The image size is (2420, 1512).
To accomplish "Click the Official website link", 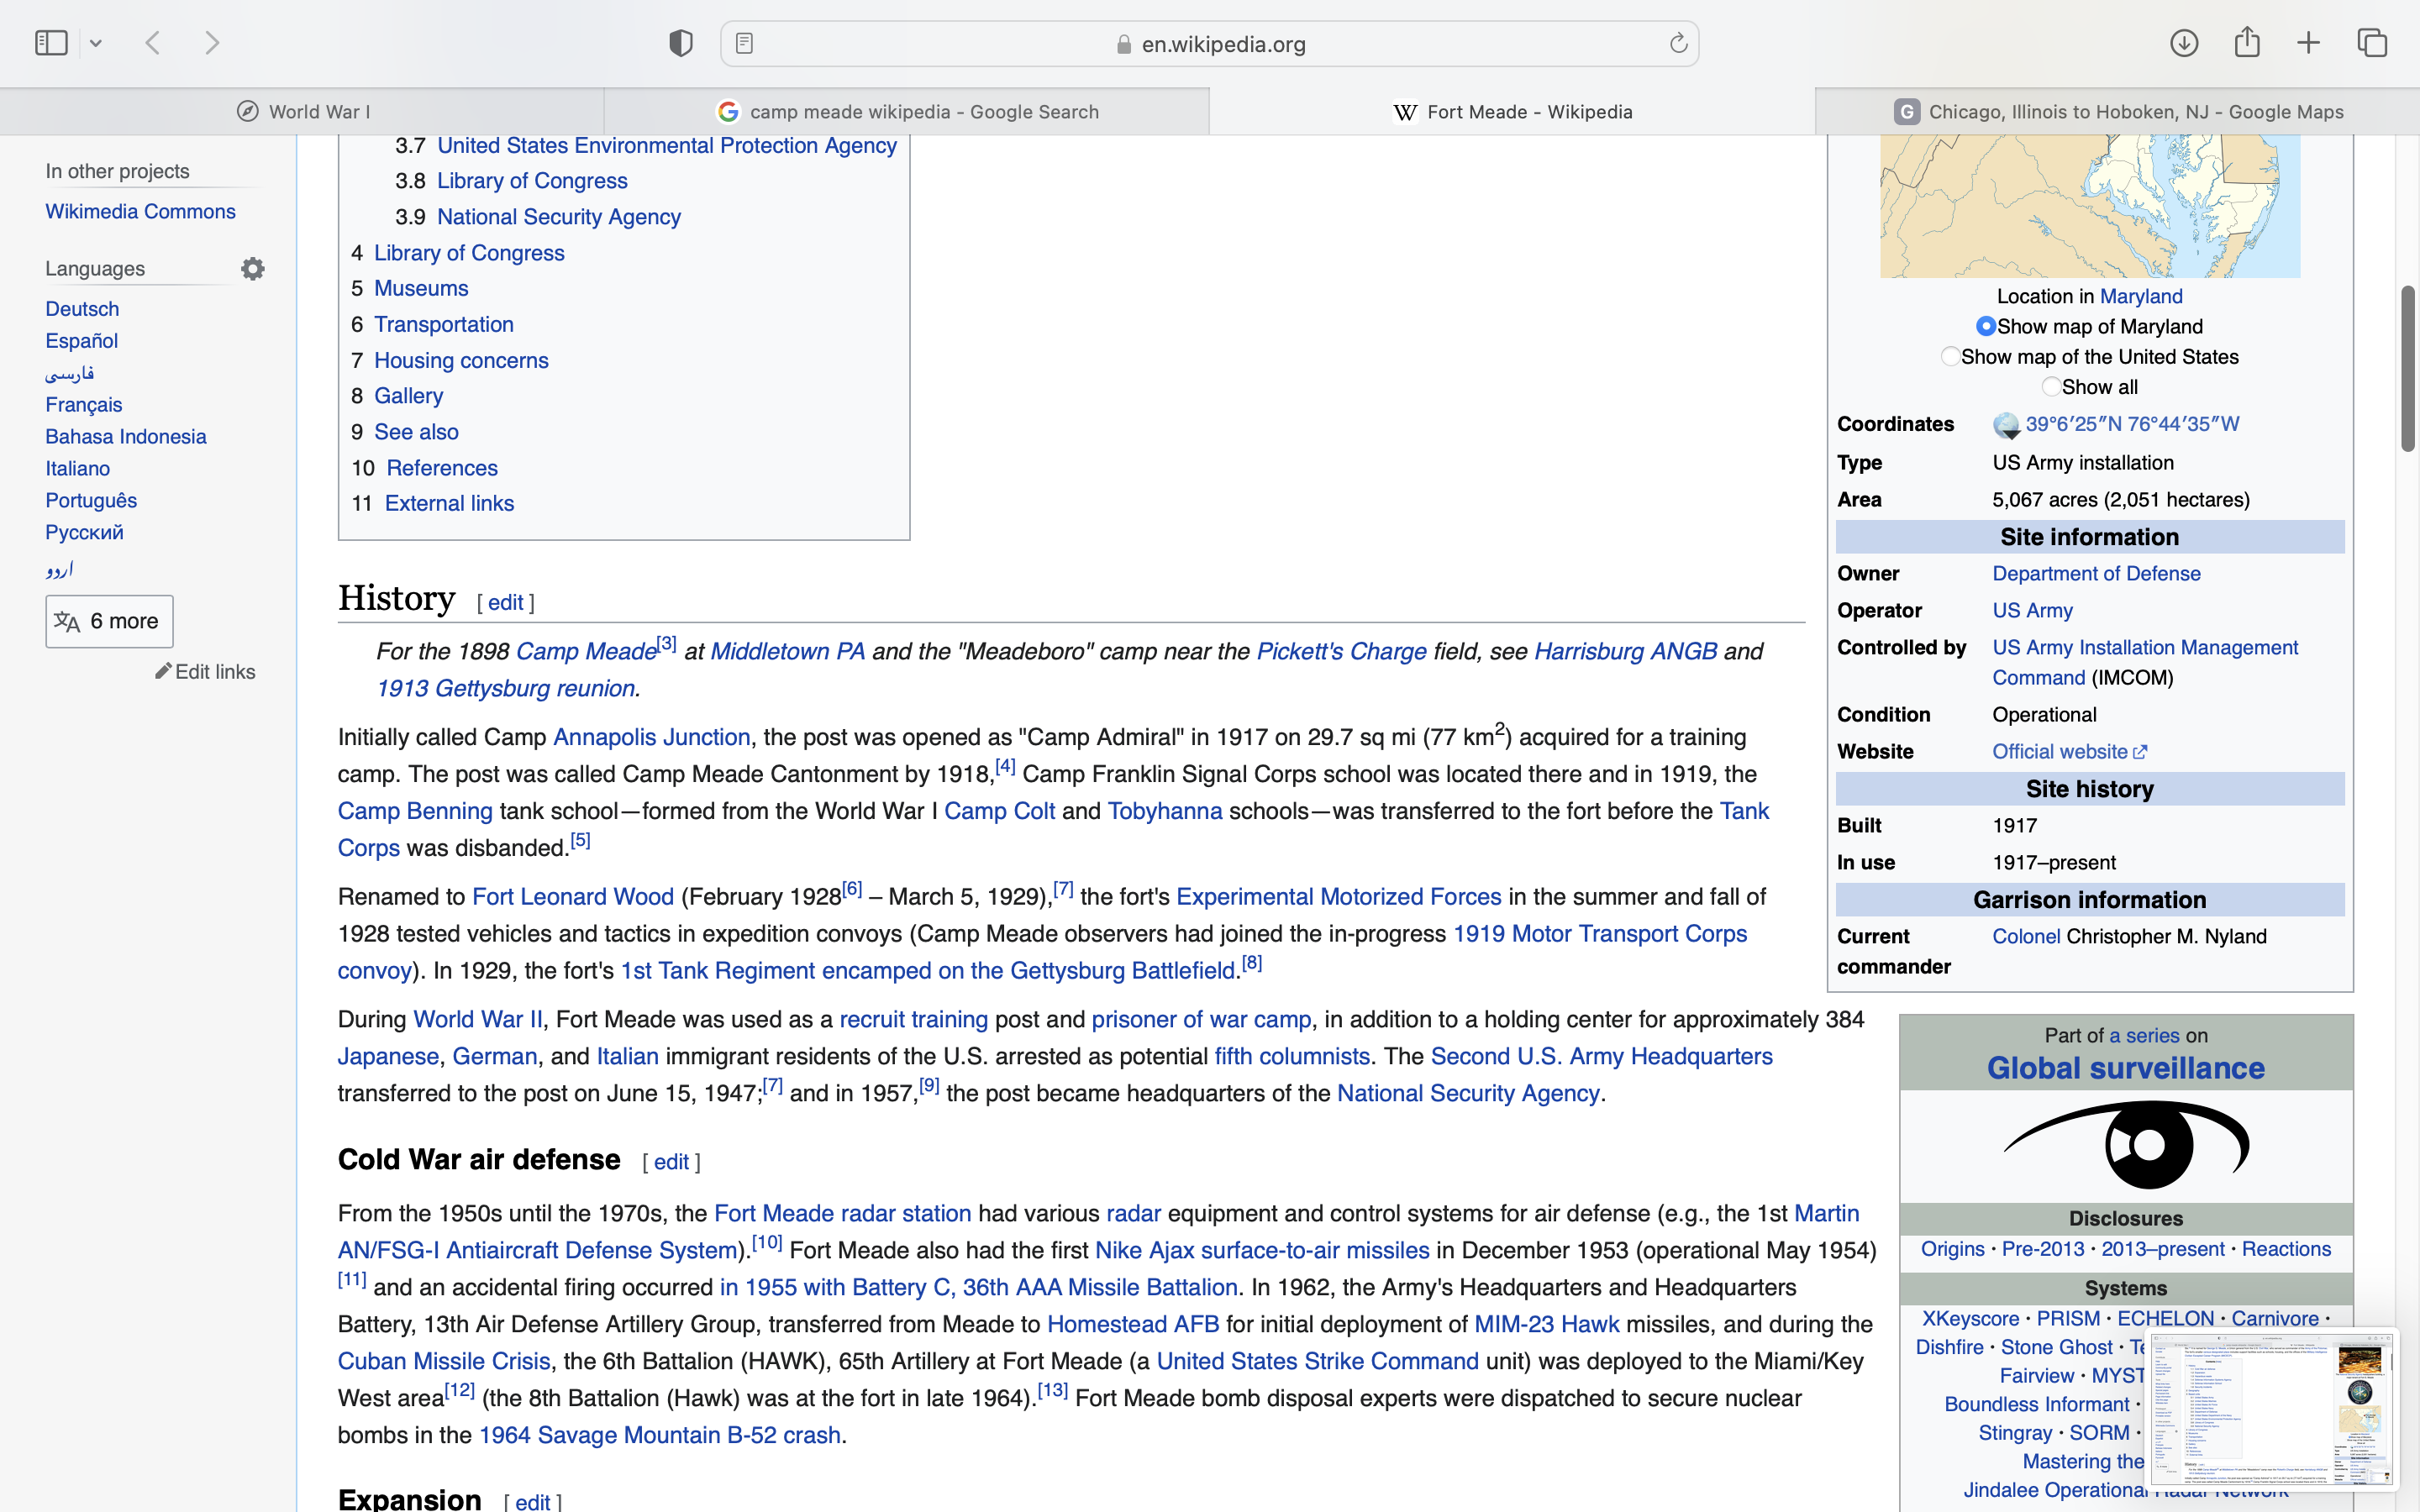I will point(2060,752).
